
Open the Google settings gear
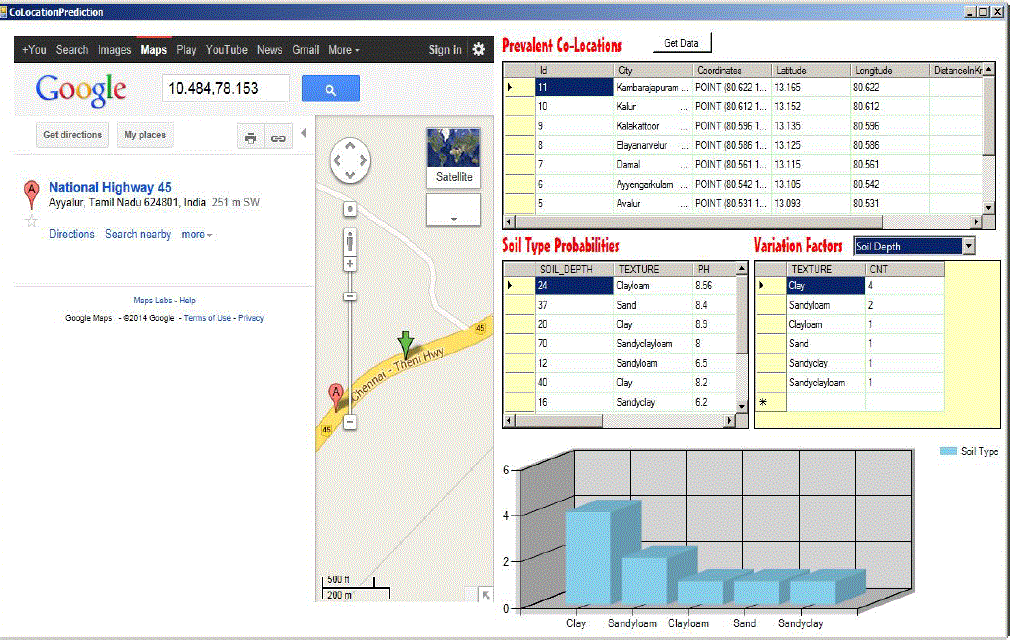point(478,50)
